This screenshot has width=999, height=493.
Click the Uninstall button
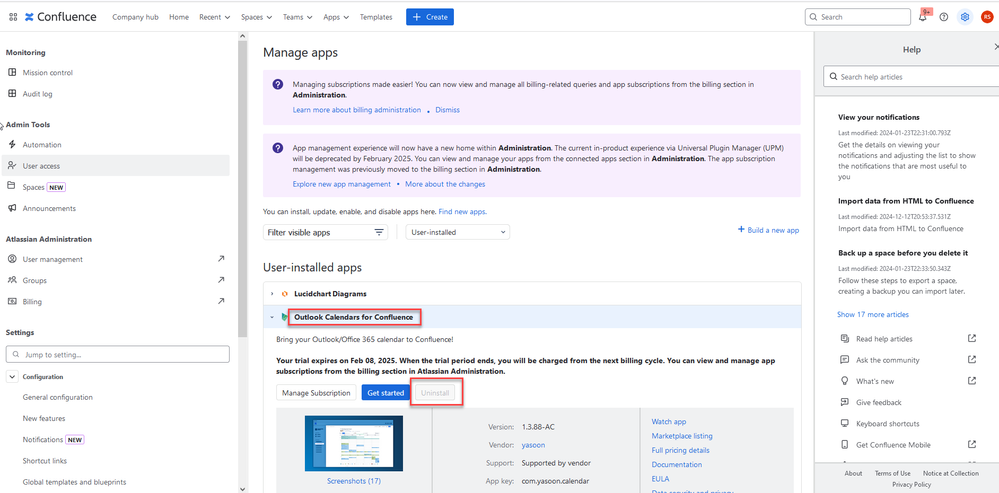pos(435,393)
